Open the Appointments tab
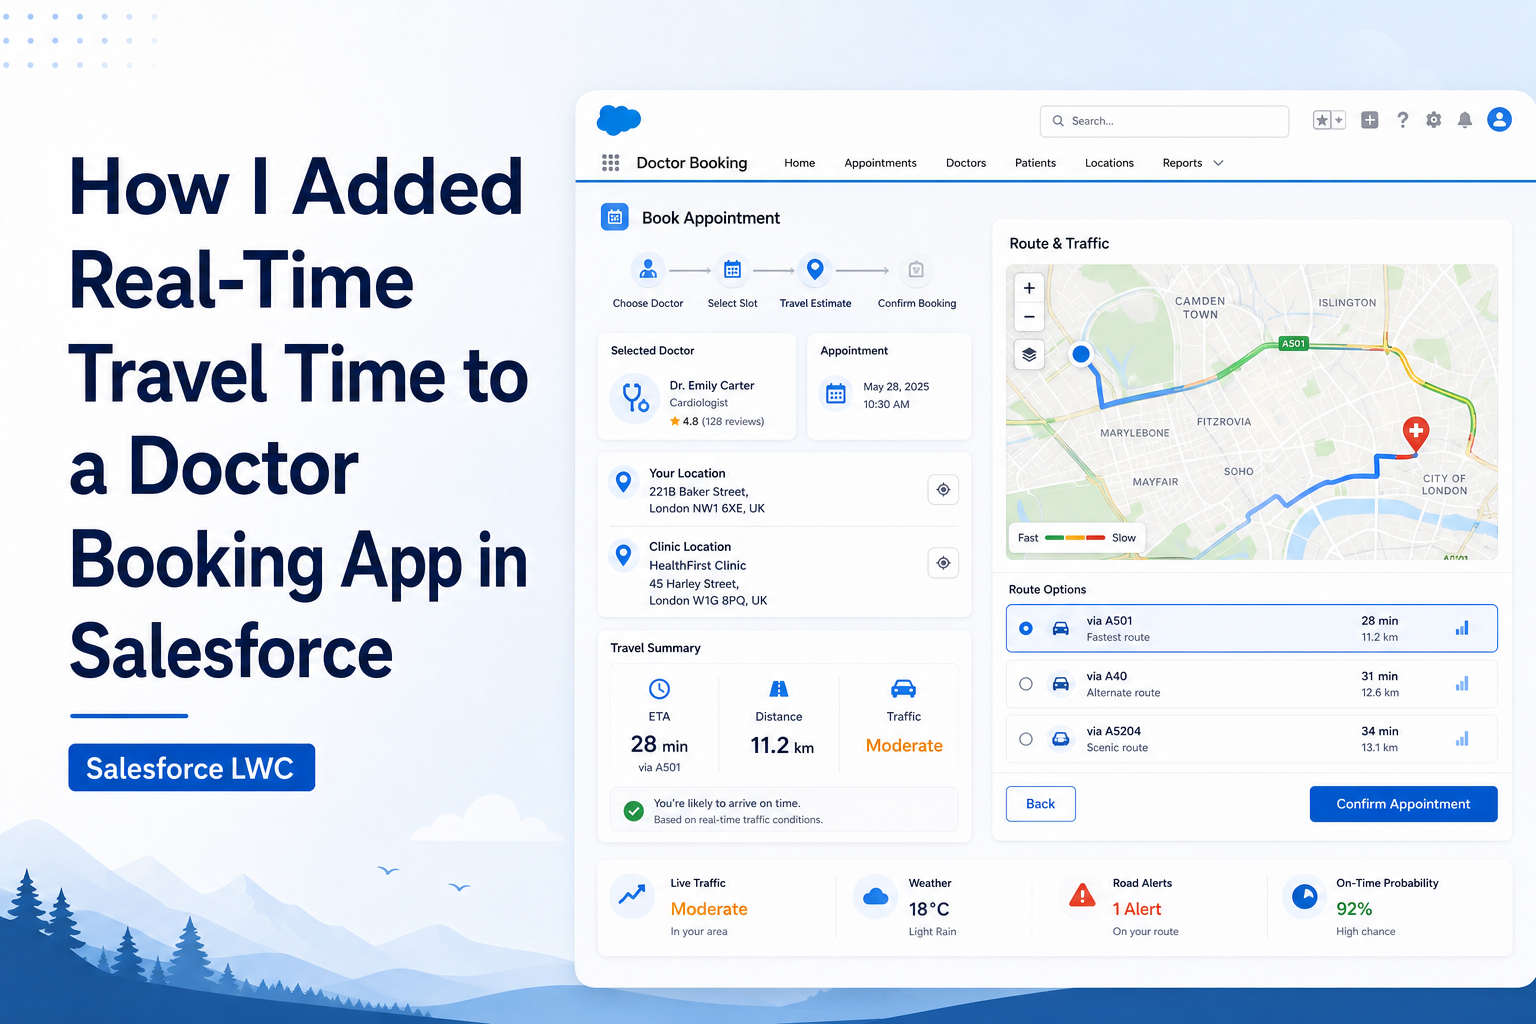 [880, 163]
